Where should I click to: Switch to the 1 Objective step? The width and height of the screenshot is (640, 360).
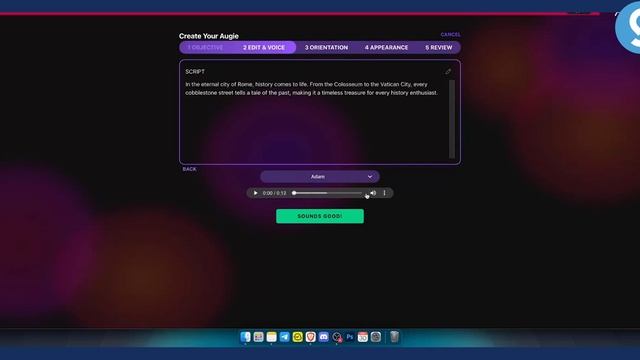click(205, 47)
